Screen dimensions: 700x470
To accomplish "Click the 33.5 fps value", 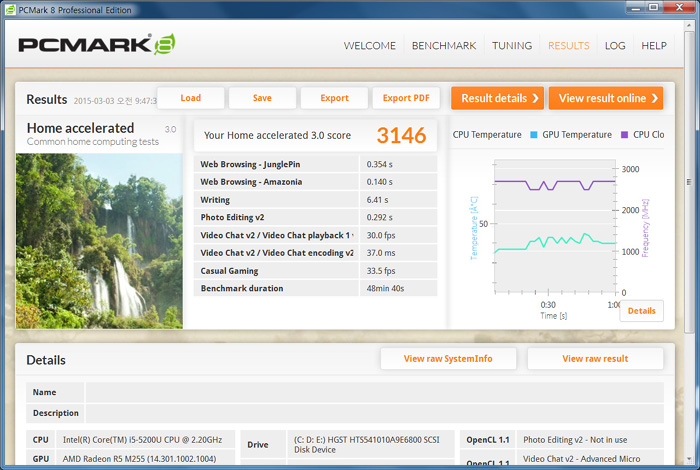I will 381,270.
